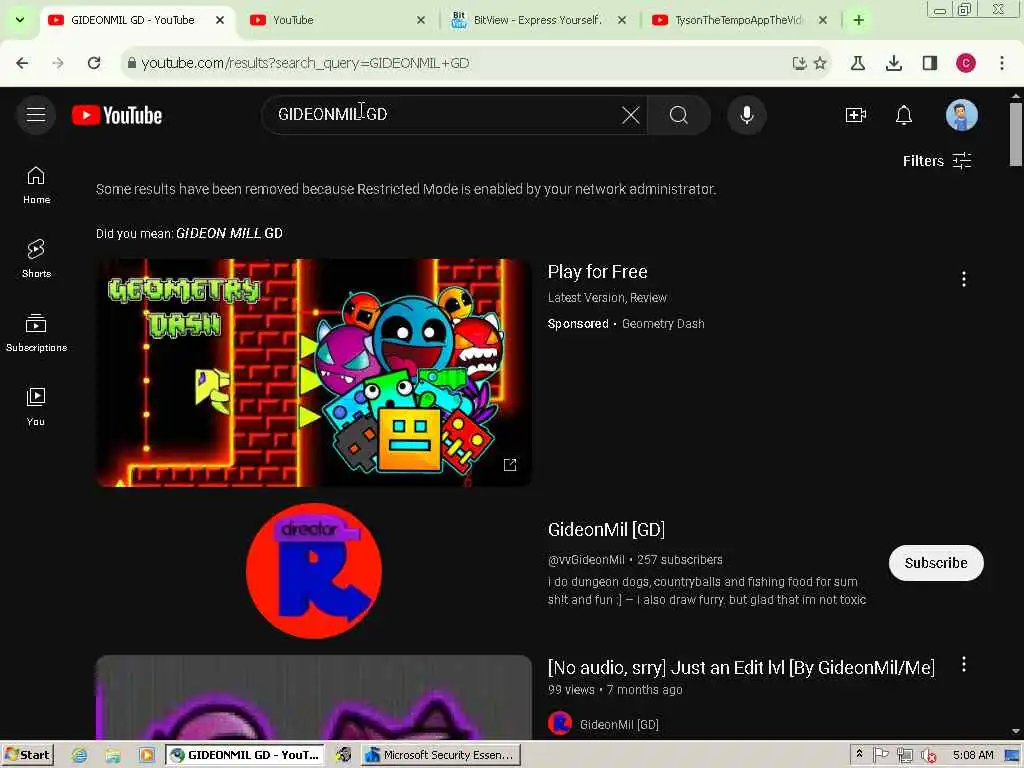Switch to the TysonTheTempoAppTheVid tab

coord(738,20)
